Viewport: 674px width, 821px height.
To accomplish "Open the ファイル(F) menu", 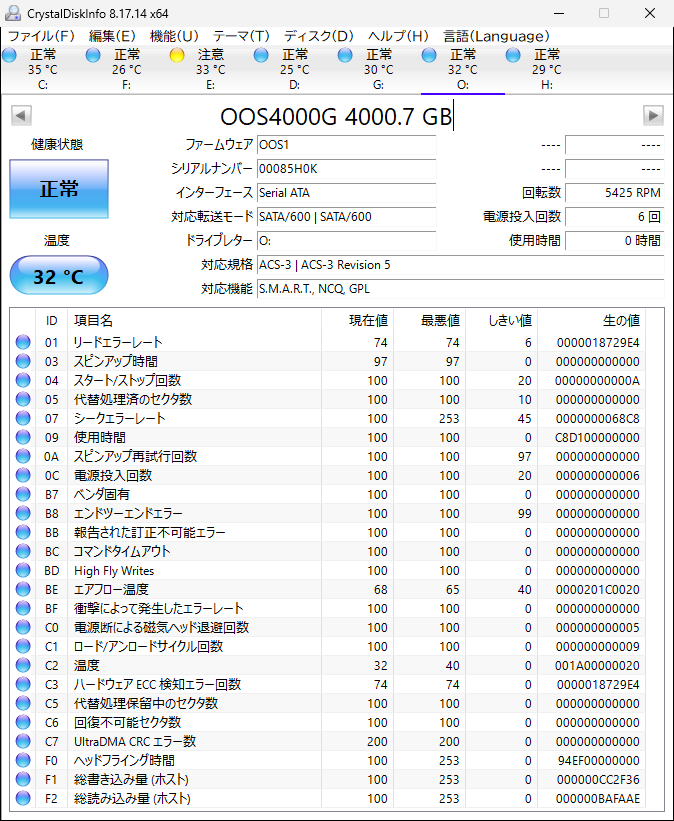I will tap(41, 36).
